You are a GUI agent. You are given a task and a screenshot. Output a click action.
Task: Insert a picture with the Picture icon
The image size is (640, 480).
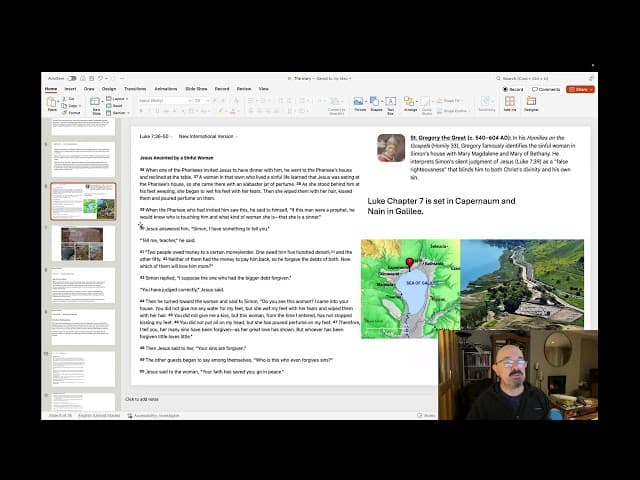[358, 101]
